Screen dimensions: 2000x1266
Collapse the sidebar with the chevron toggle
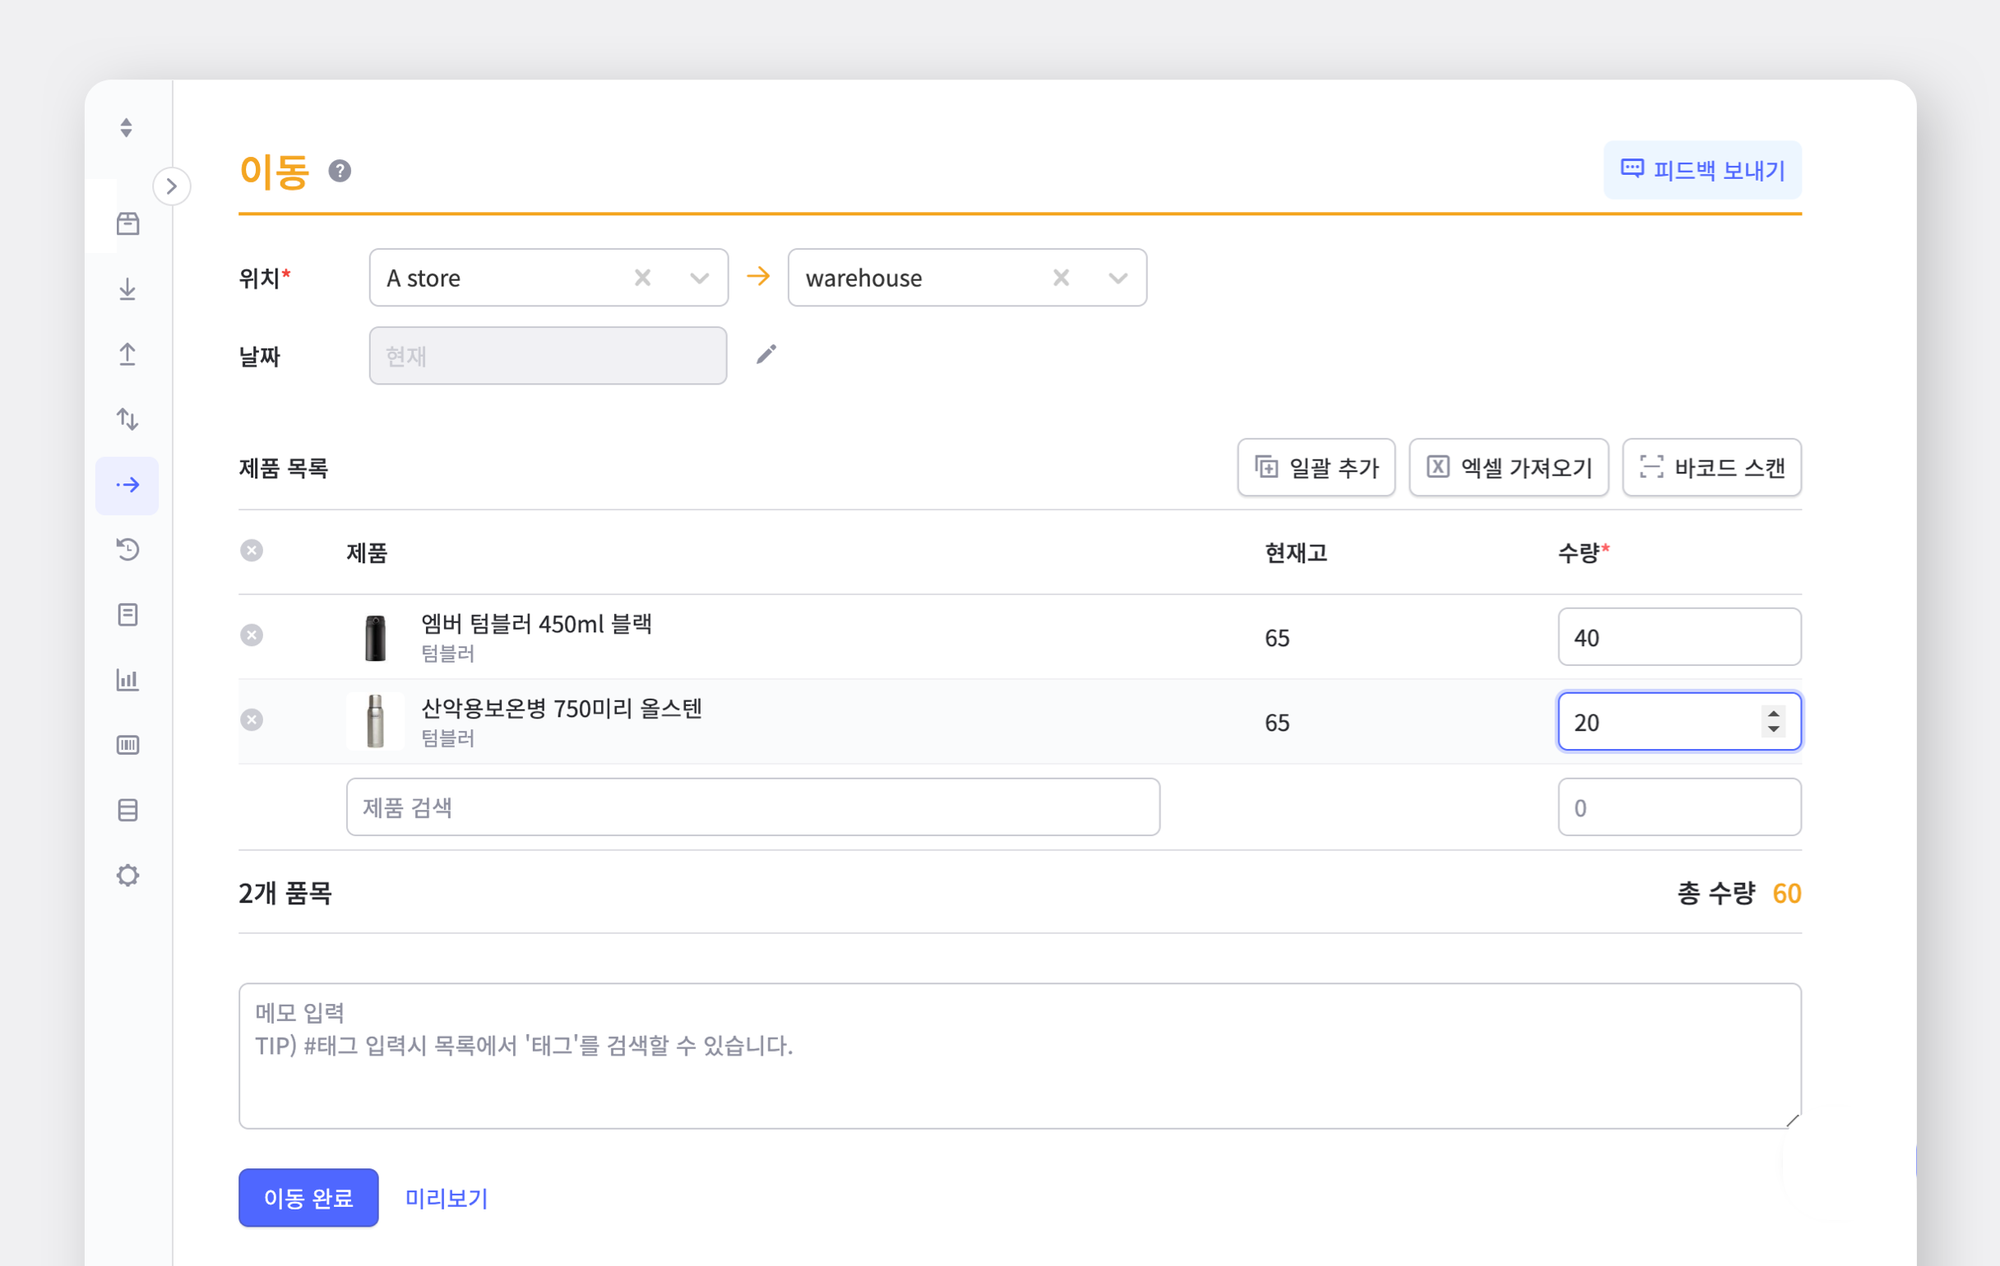172,186
